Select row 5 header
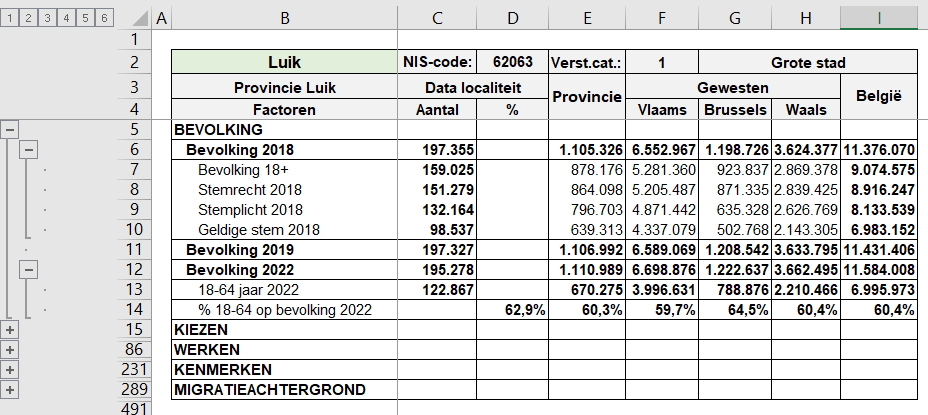The width and height of the screenshot is (928, 415). tap(133, 130)
